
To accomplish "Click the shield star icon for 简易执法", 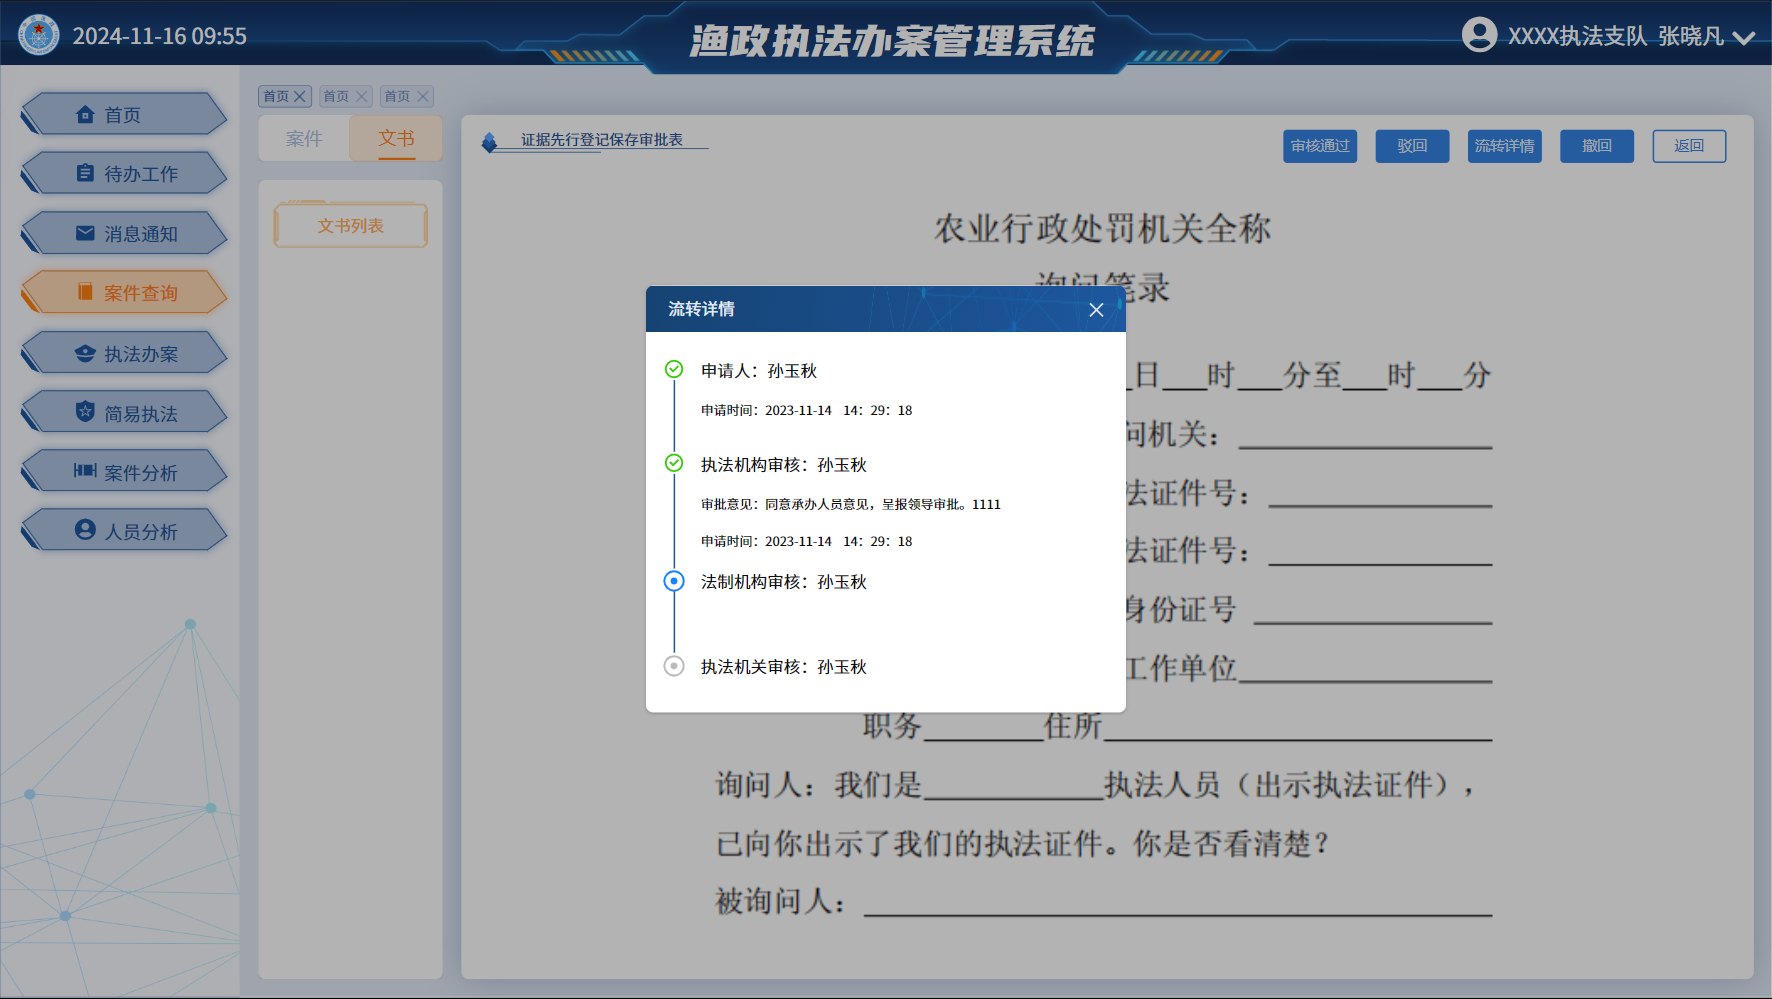I will (x=86, y=412).
